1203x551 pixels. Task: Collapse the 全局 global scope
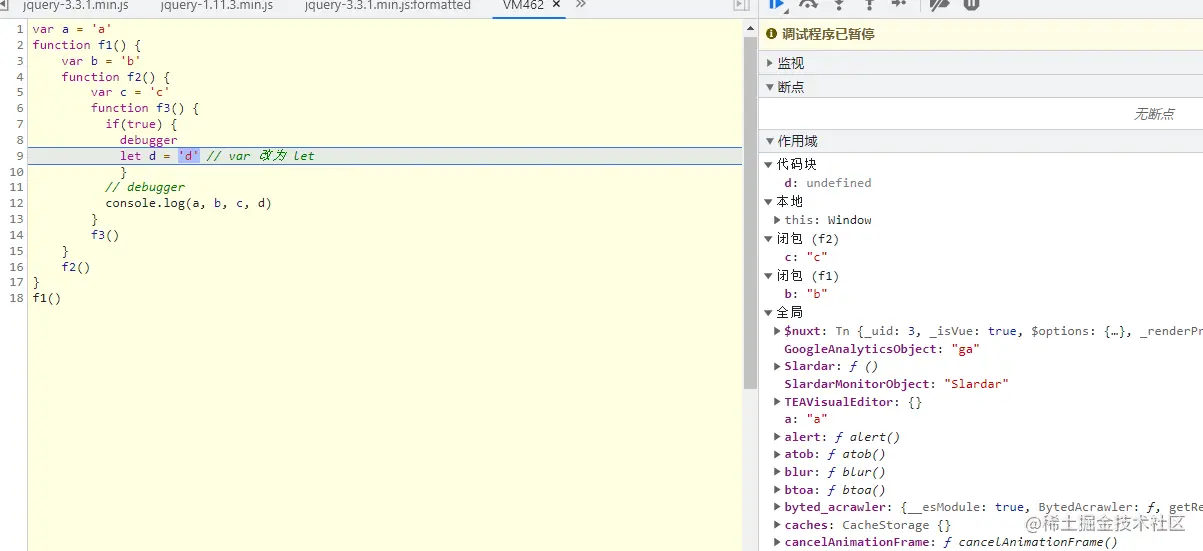pos(769,313)
